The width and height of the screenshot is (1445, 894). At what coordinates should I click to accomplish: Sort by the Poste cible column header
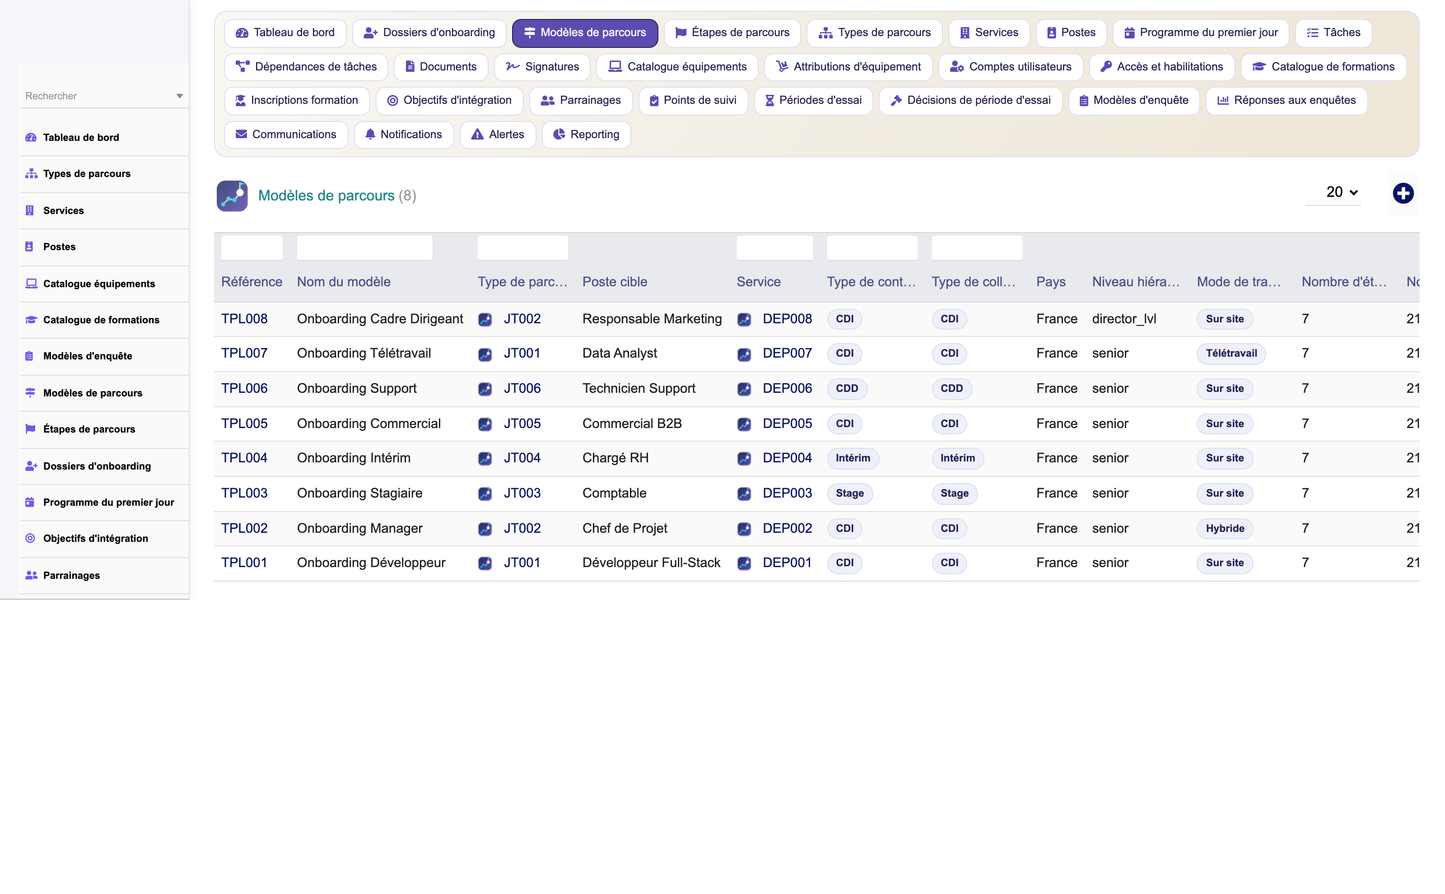pyautogui.click(x=615, y=282)
